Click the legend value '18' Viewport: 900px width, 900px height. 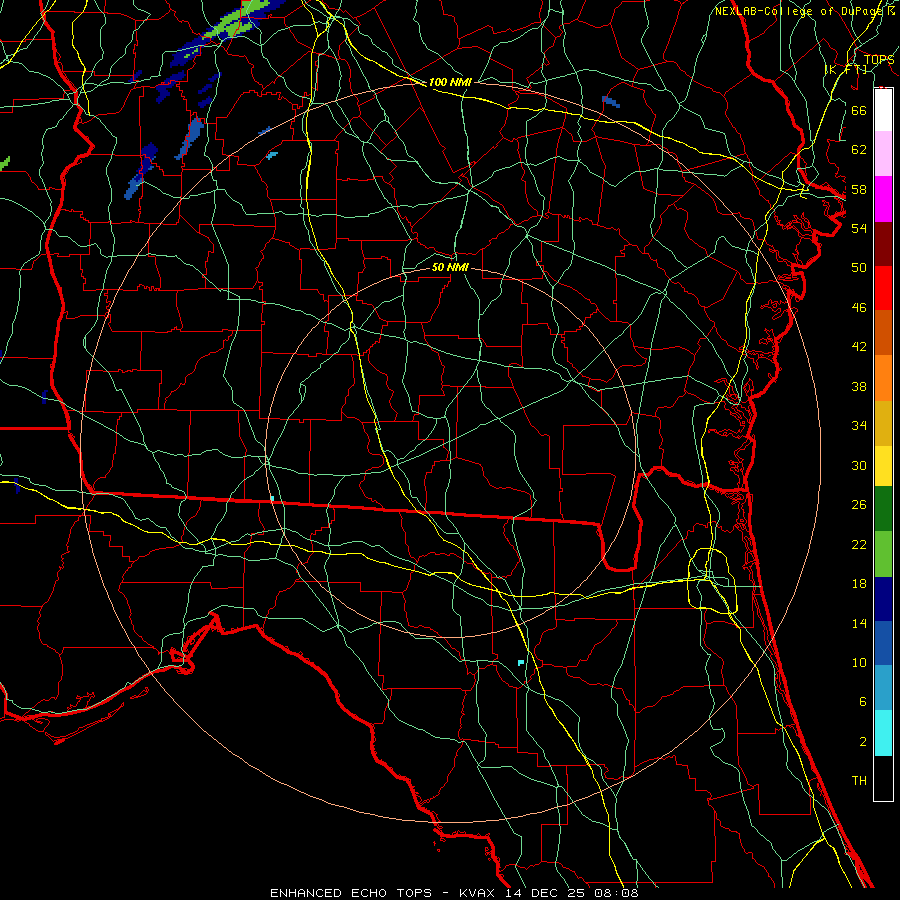click(859, 584)
